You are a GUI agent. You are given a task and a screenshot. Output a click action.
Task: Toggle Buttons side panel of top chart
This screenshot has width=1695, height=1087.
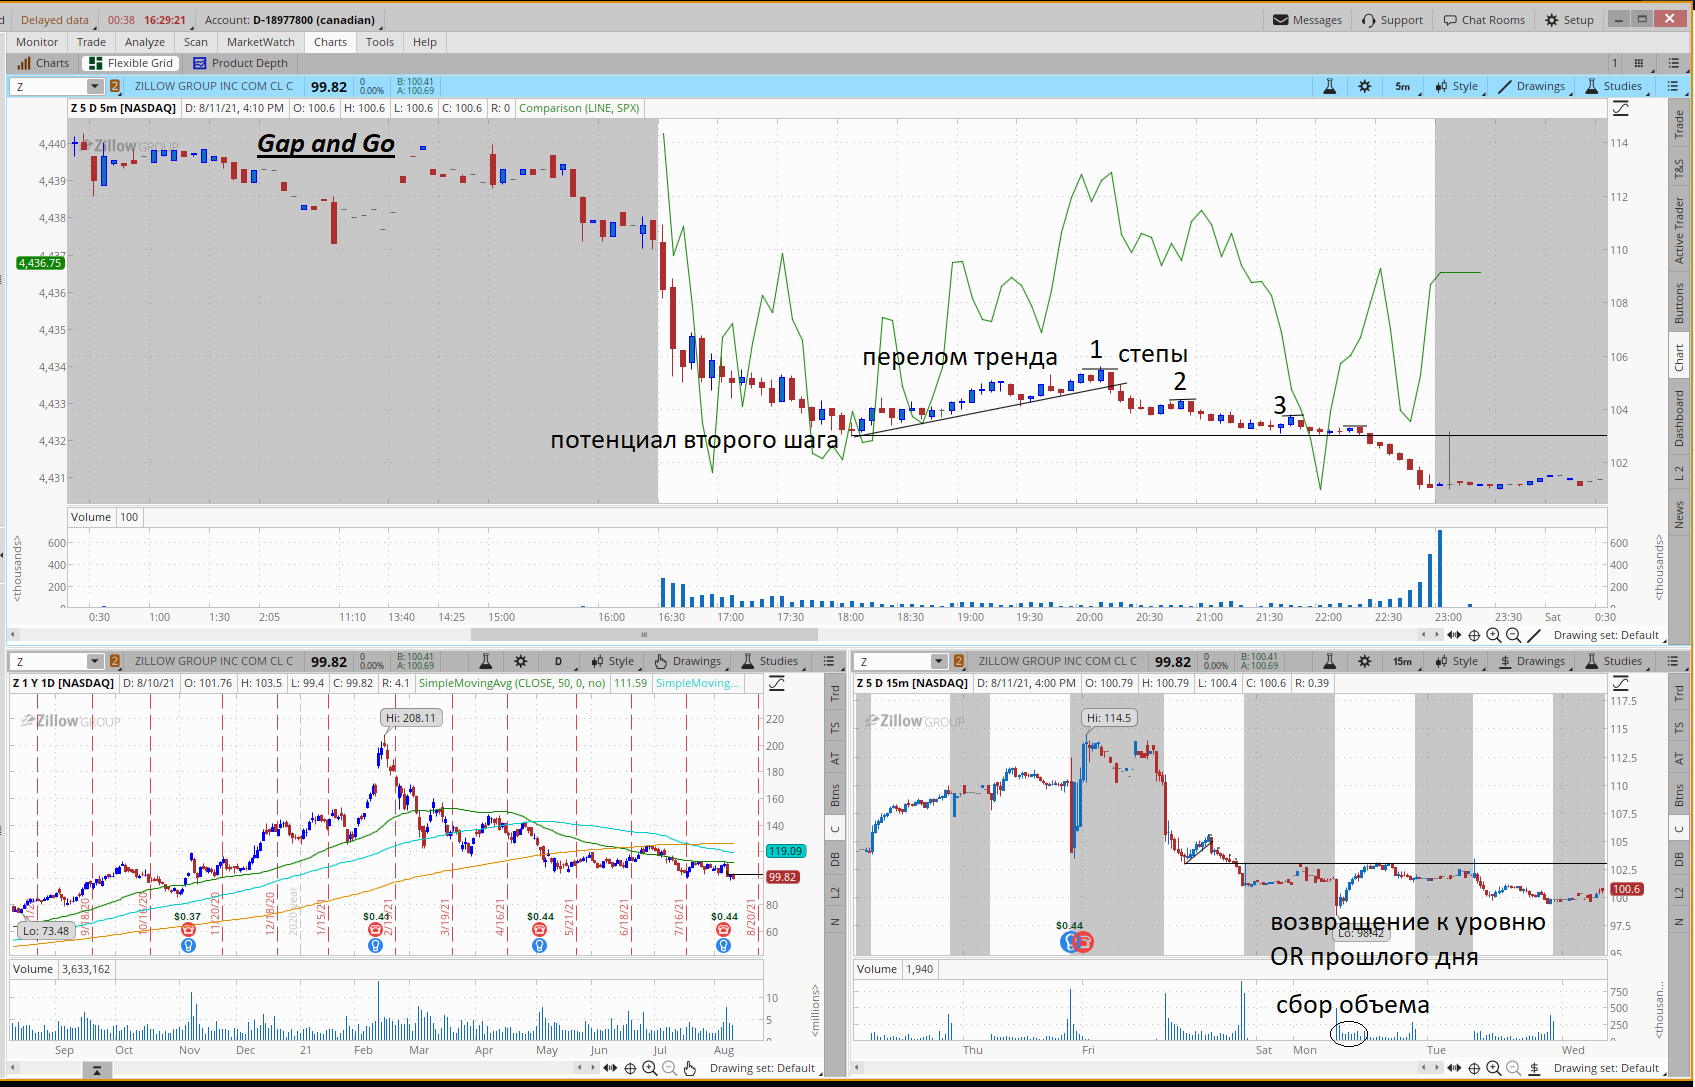tap(1679, 303)
